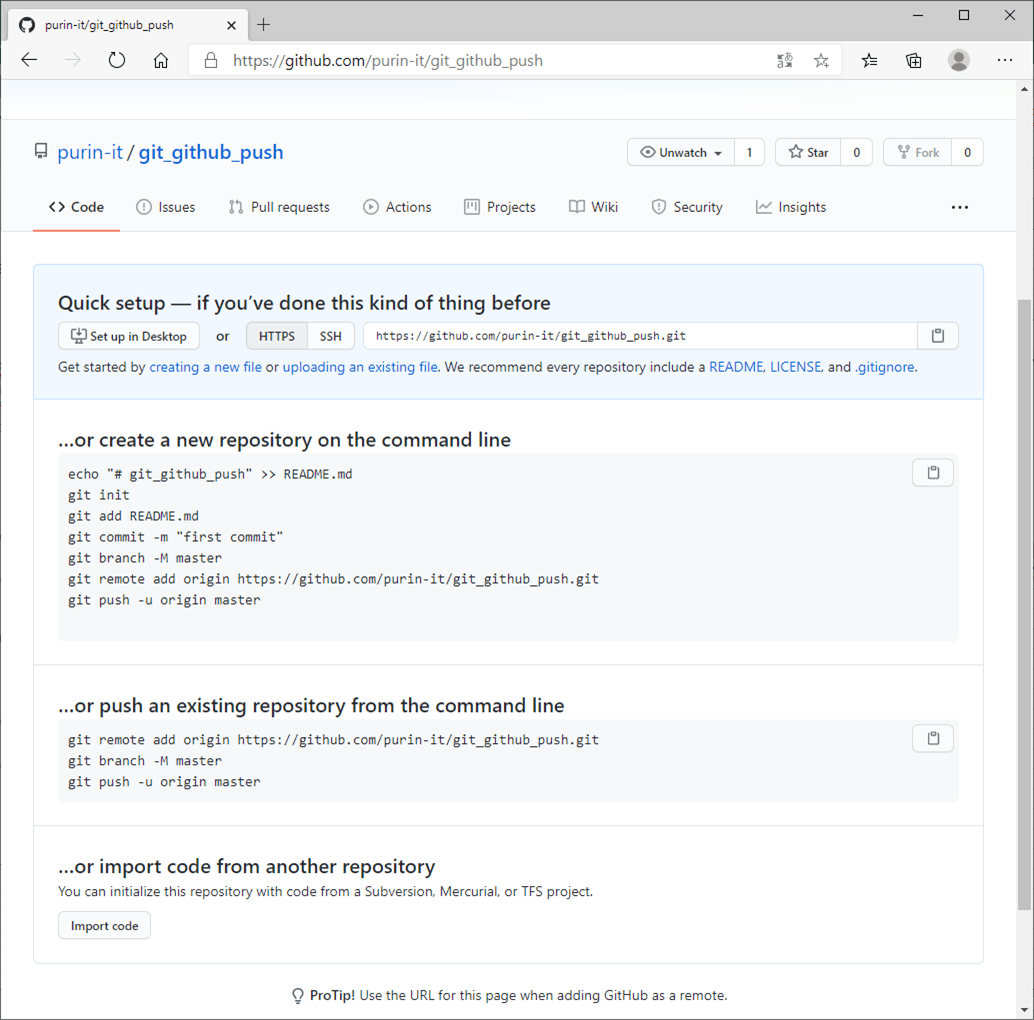Click the repository clone URL text field
The height and width of the screenshot is (1020, 1034).
(x=640, y=336)
